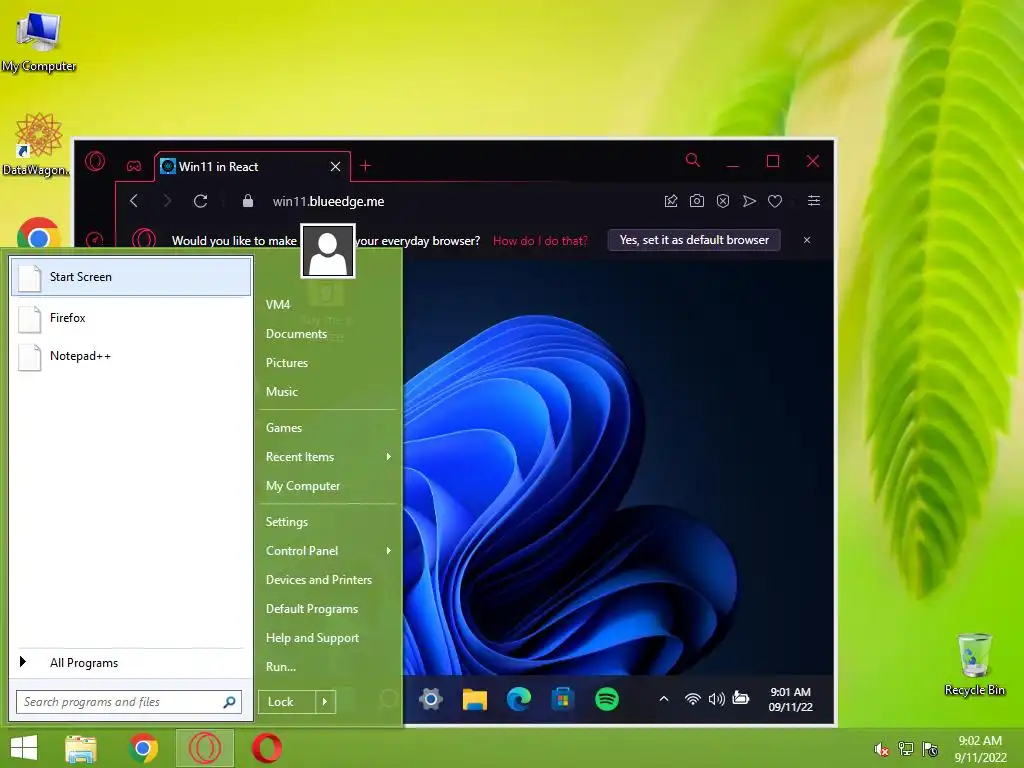
Task: Open Chrome on the host taskbar
Action: (x=144, y=748)
